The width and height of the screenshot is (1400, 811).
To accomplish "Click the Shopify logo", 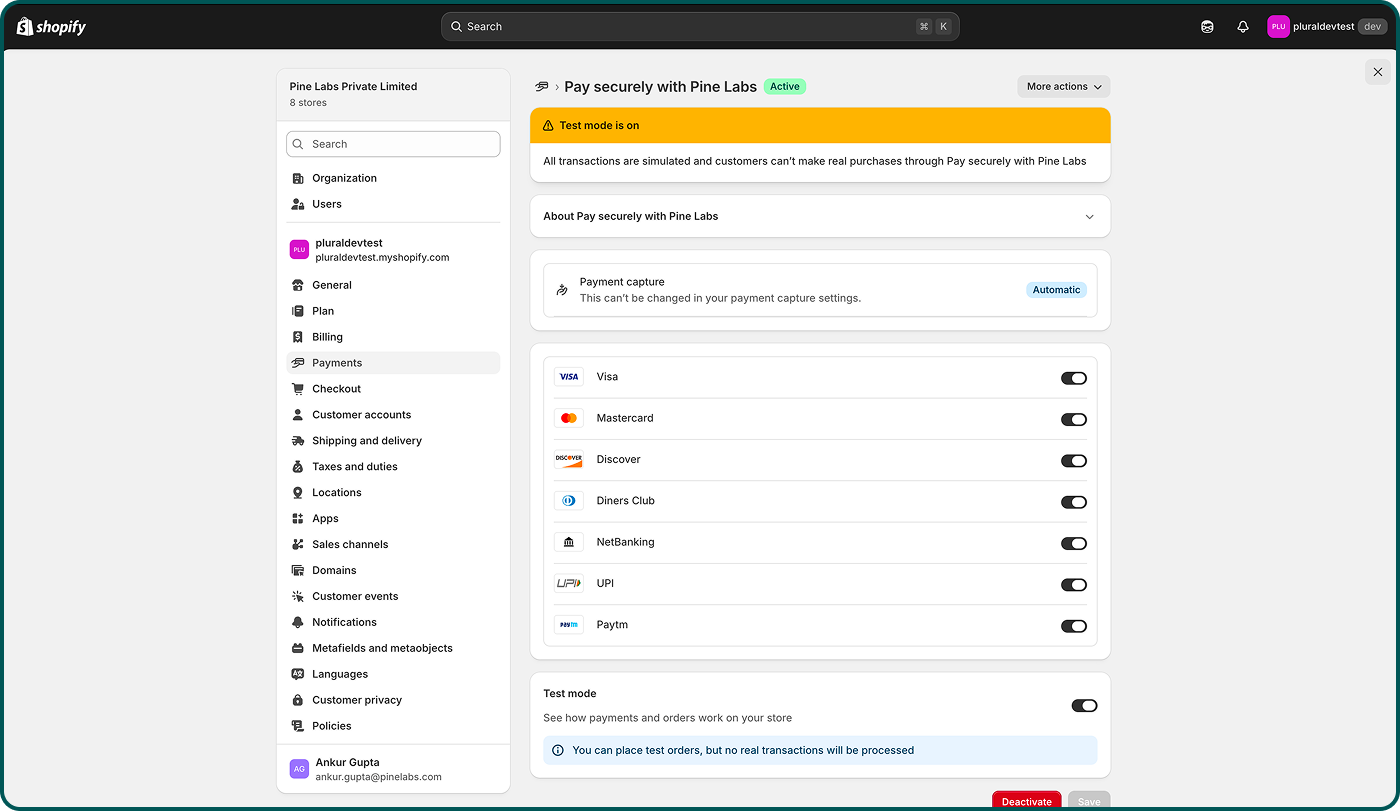I will click(51, 27).
